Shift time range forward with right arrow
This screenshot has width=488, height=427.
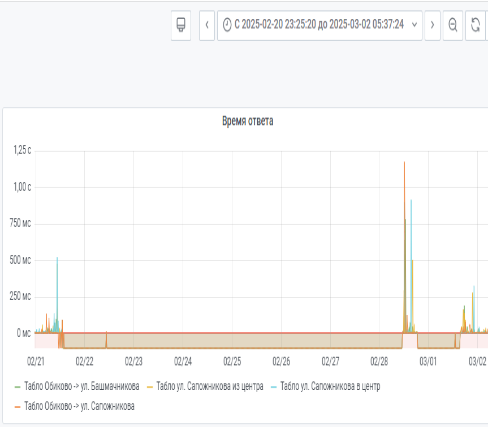(x=433, y=25)
